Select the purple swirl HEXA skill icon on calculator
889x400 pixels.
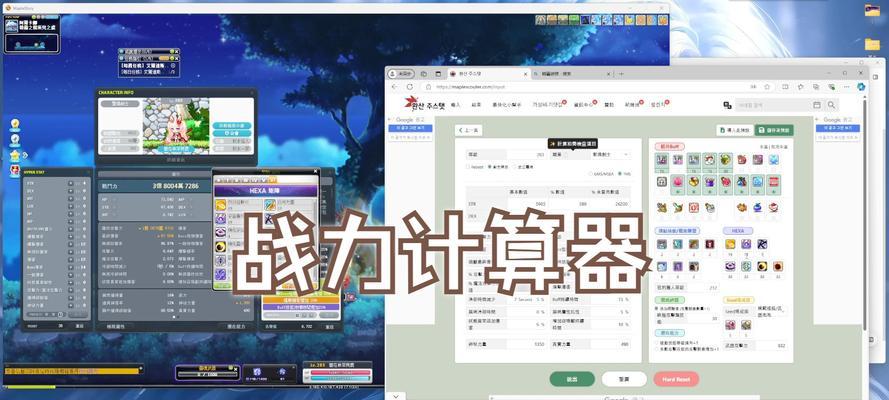(x=746, y=244)
